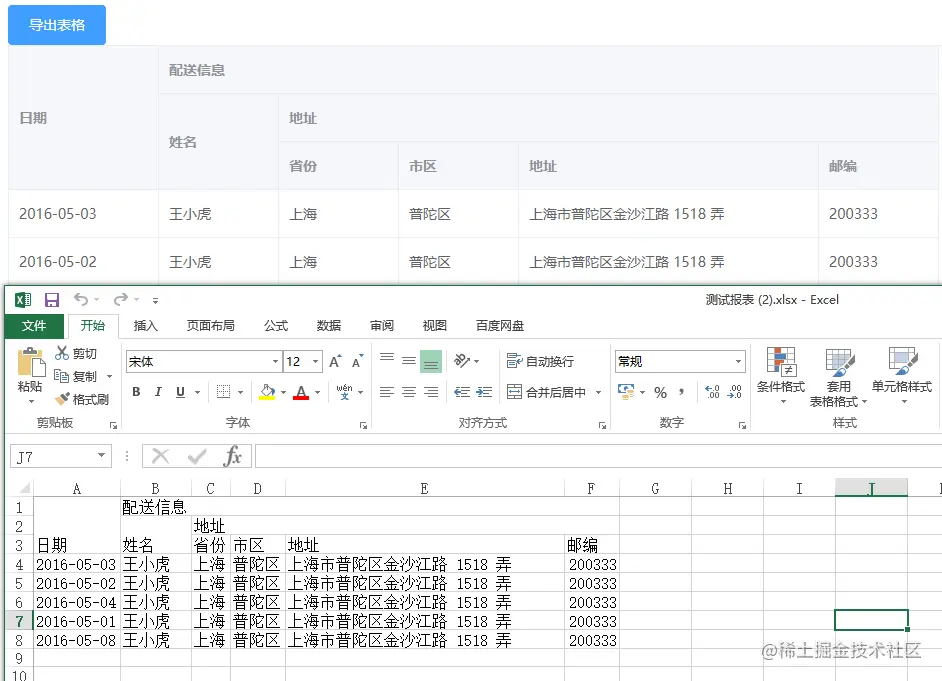The image size is (942, 681).
Task: Click the 导出表格 button
Action: tap(57, 25)
